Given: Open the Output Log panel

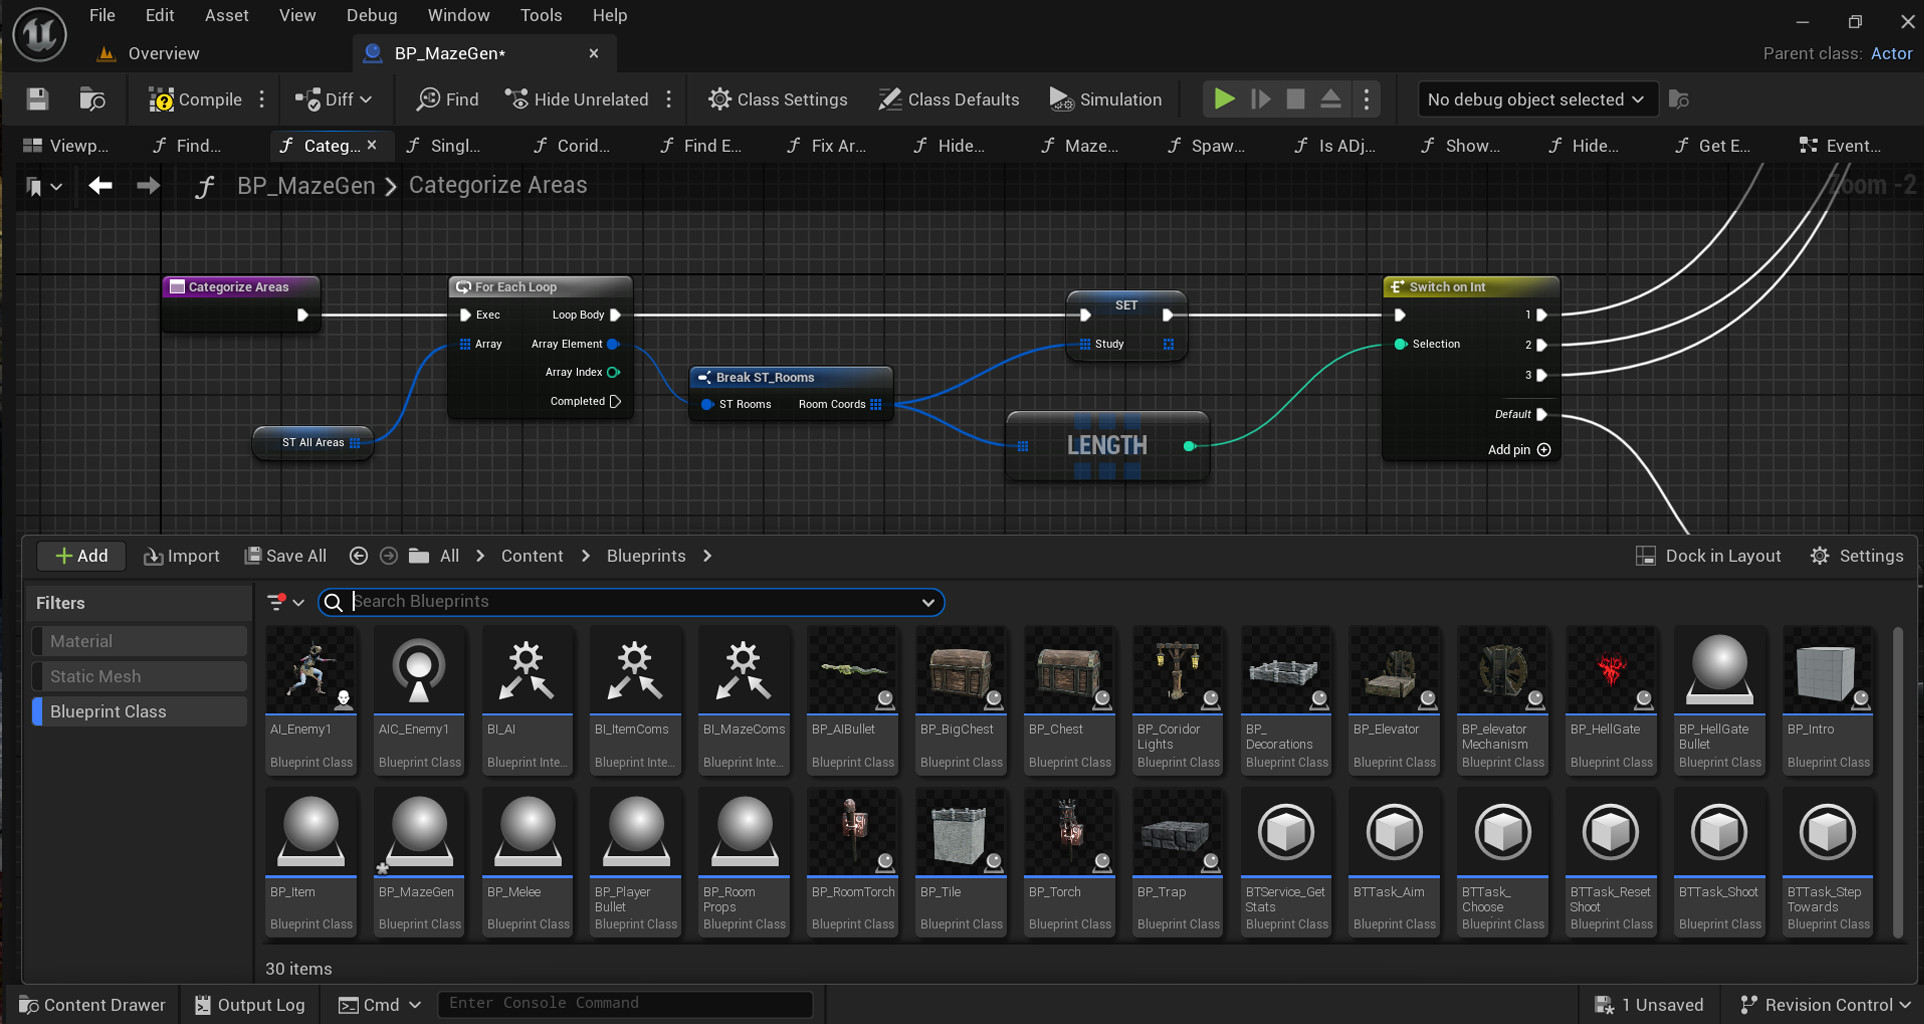Looking at the screenshot, I should tap(248, 1004).
